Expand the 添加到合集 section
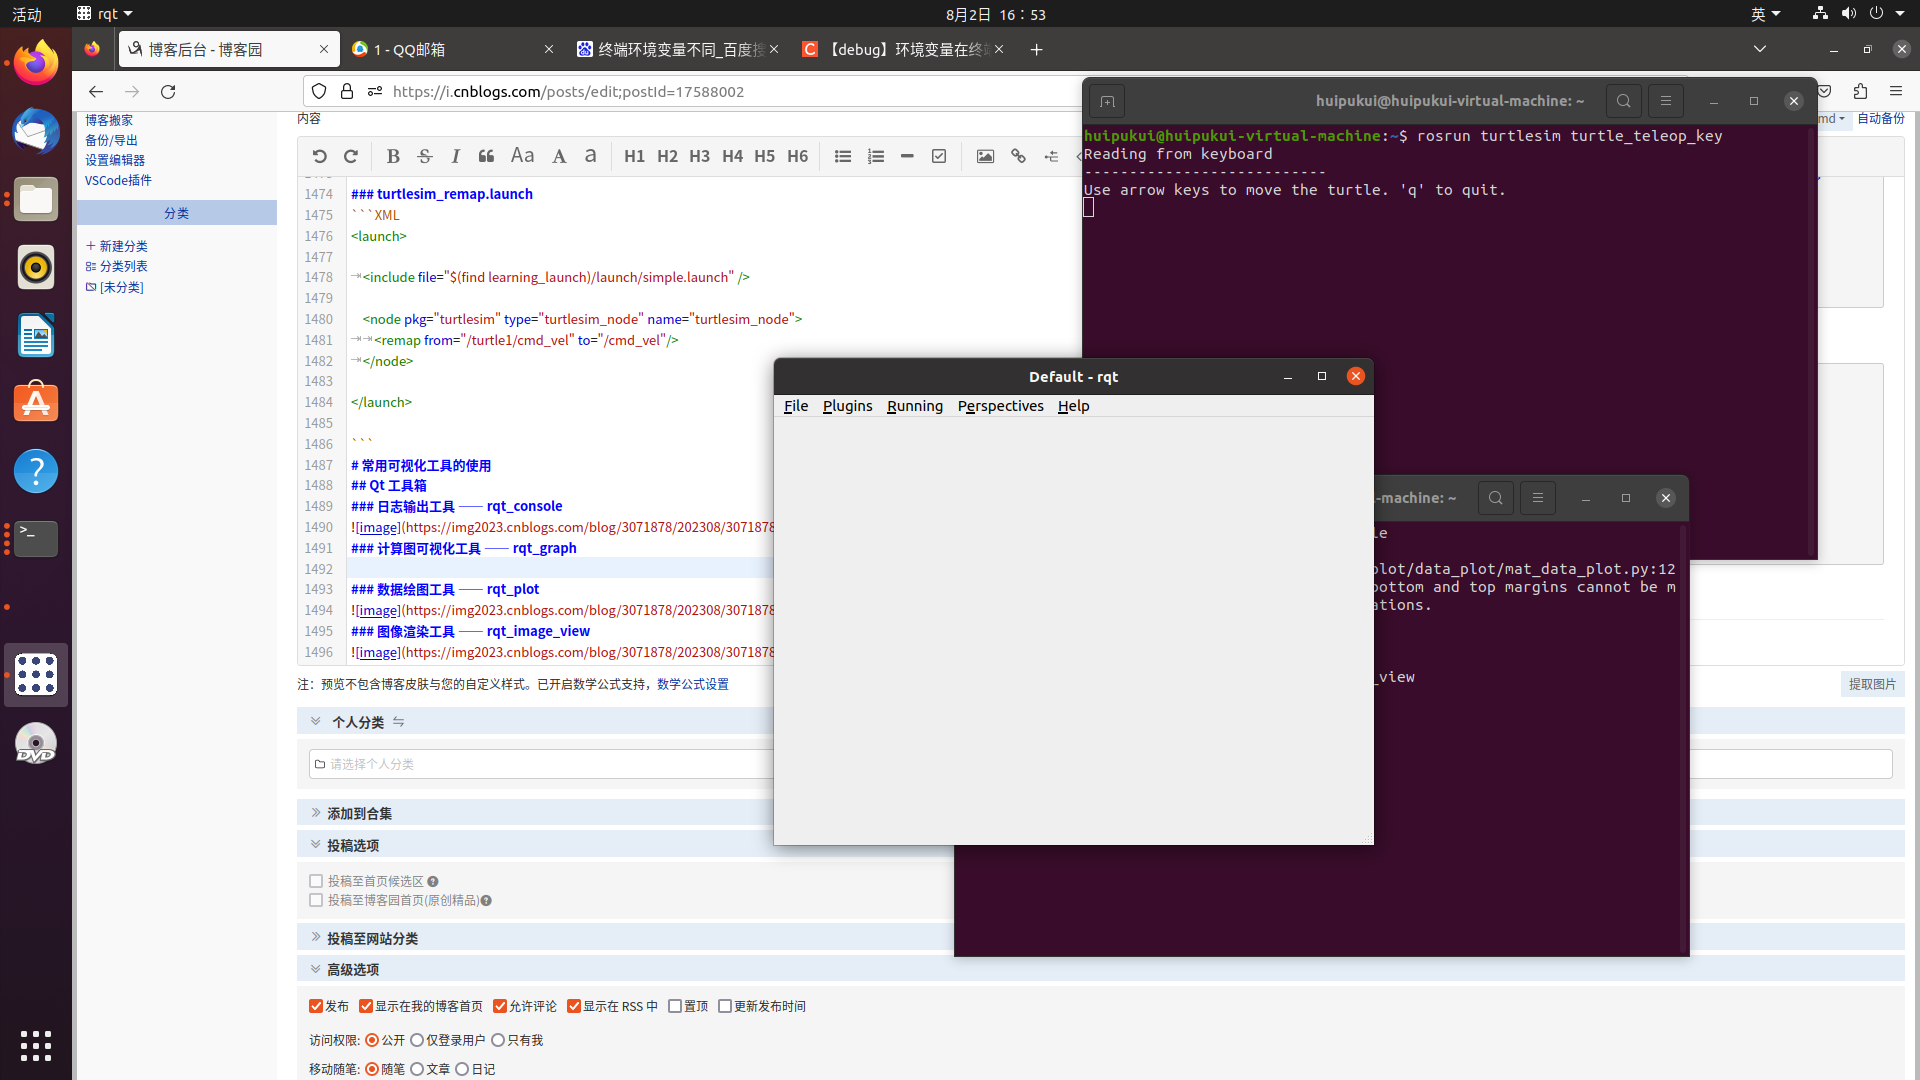 (359, 813)
